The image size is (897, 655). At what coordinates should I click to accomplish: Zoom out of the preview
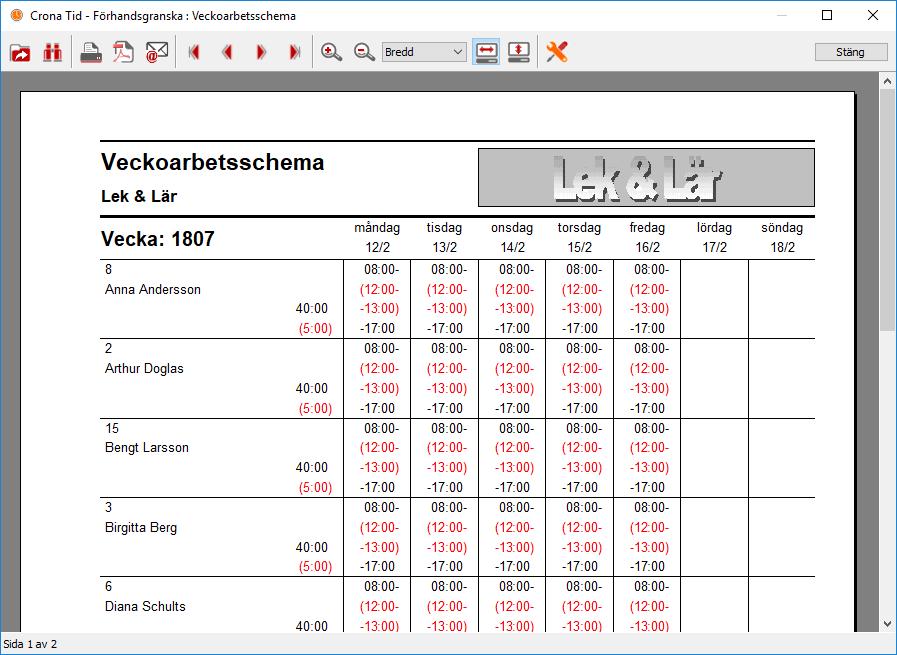(364, 53)
